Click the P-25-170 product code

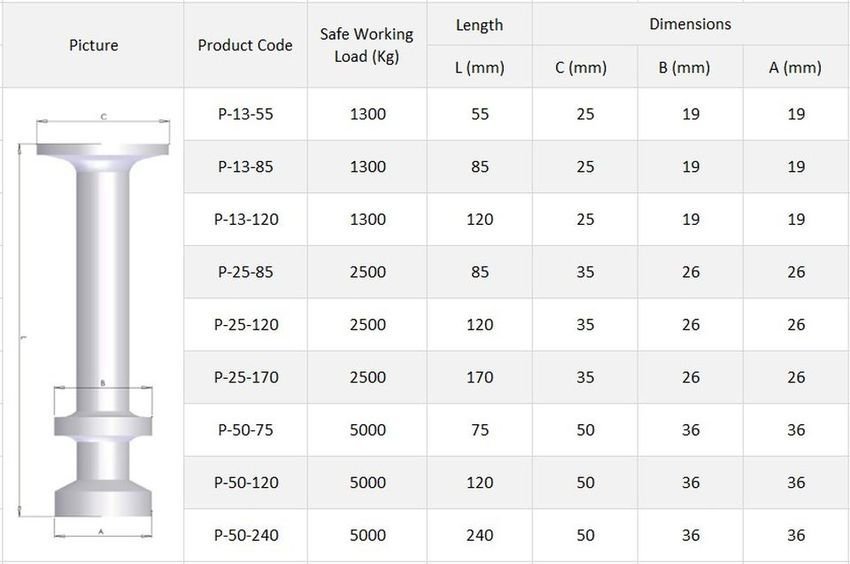click(x=245, y=377)
